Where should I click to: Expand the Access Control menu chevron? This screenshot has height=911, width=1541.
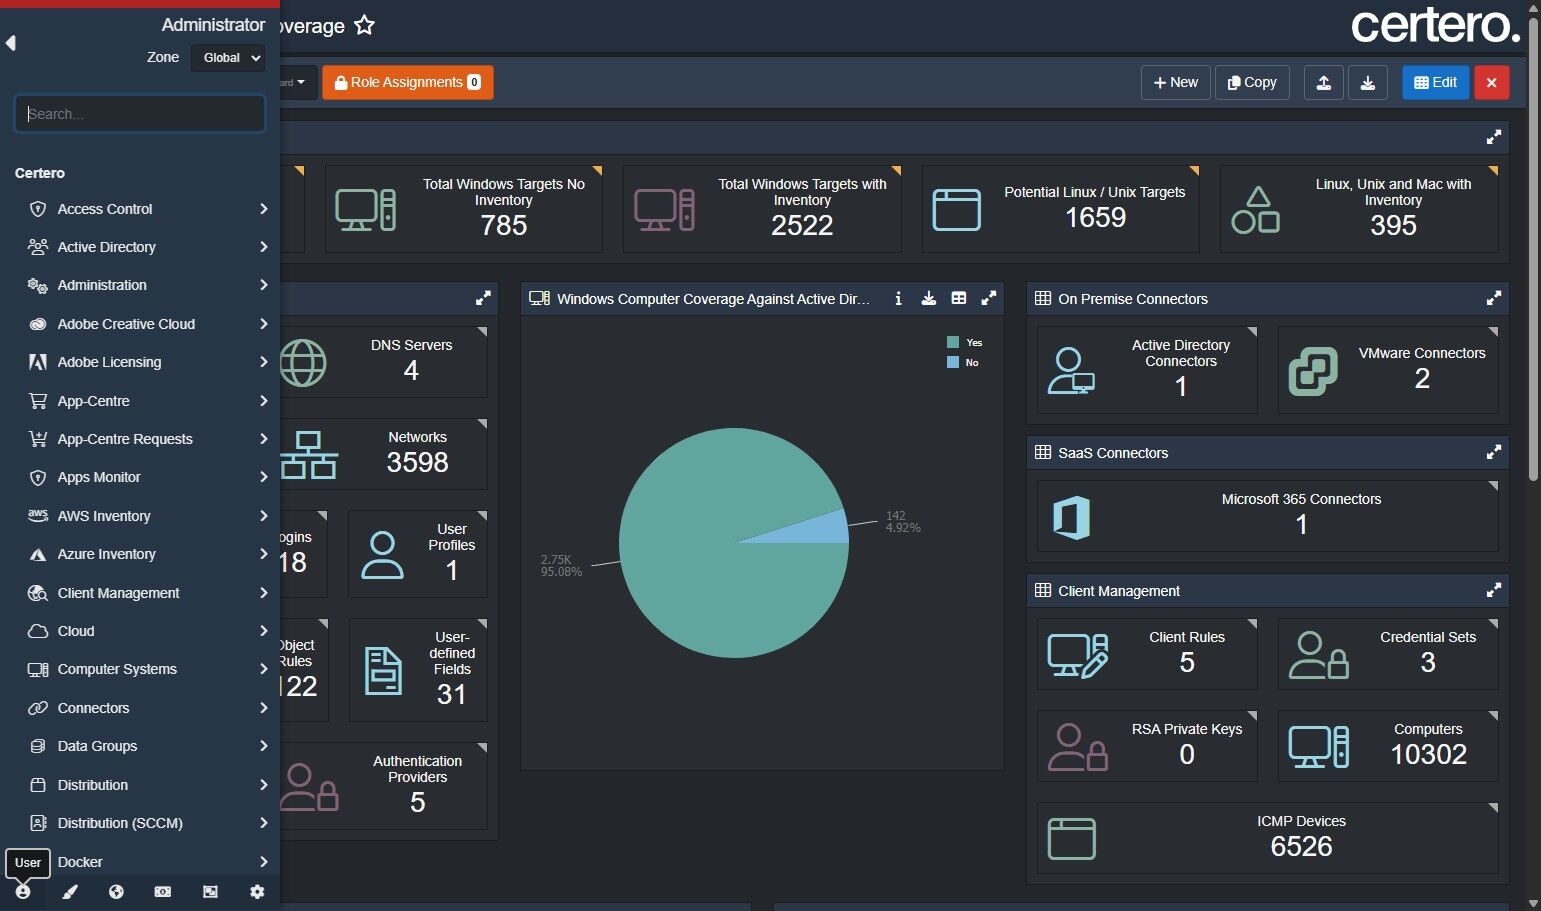264,209
